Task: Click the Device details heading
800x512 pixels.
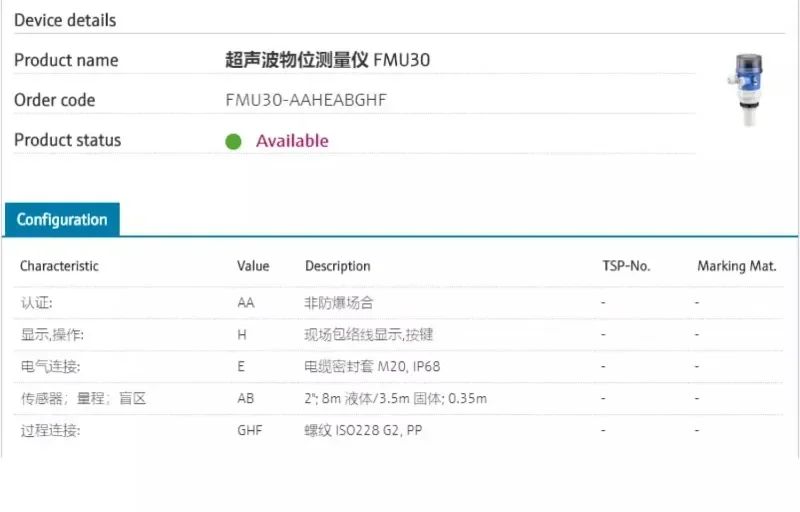Action: 65,20
